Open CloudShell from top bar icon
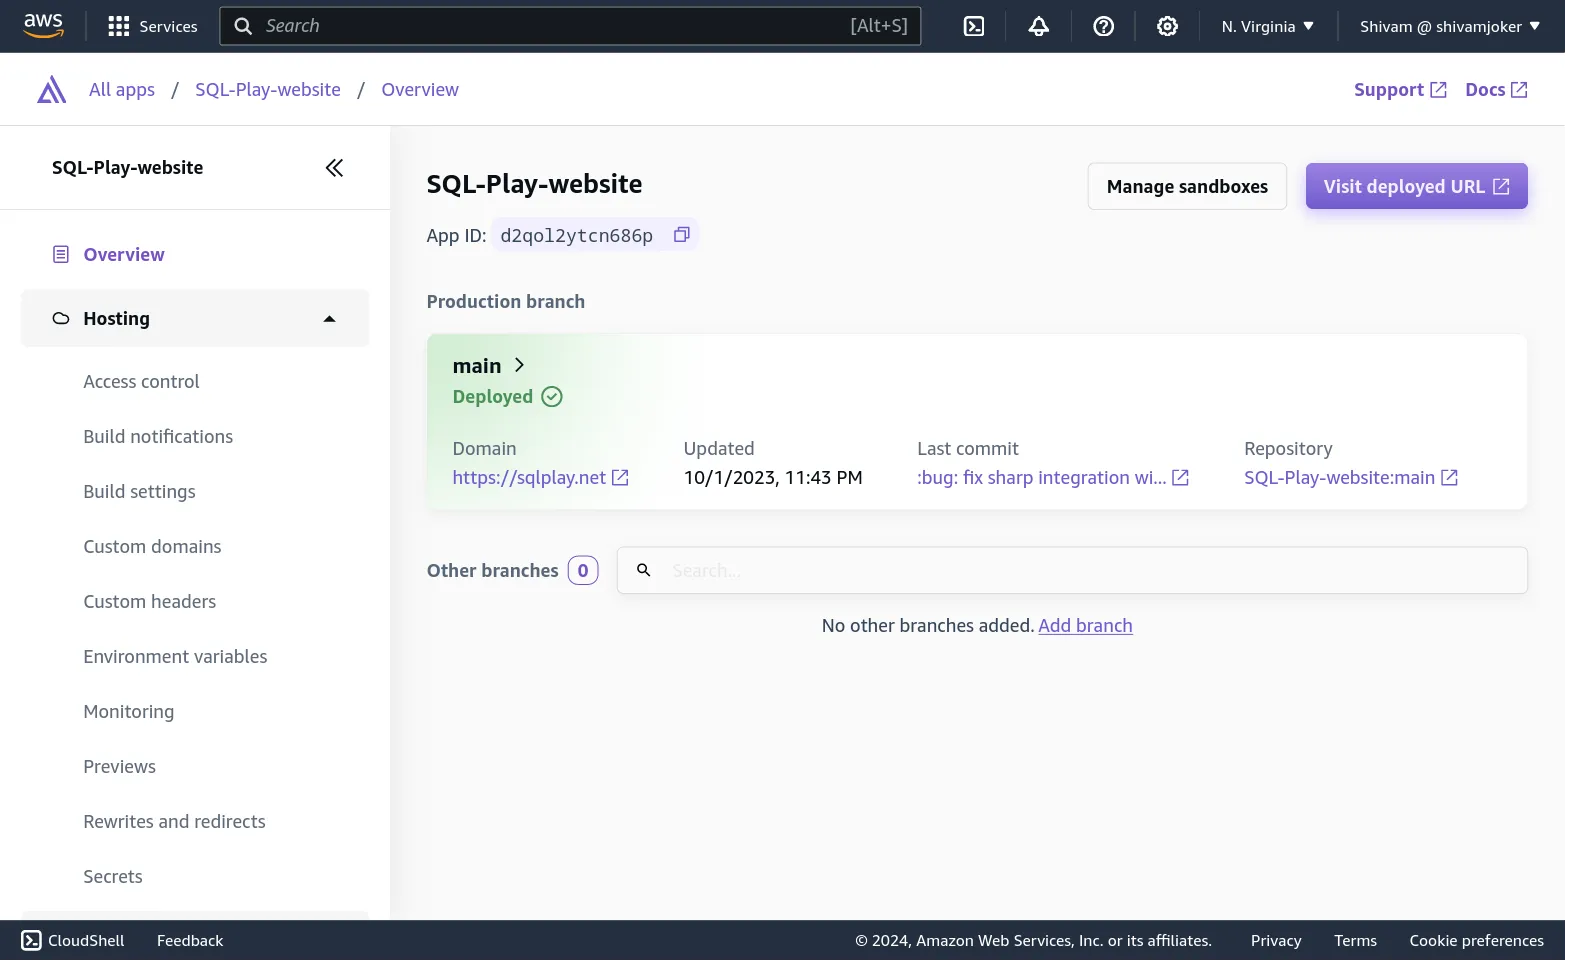Image resolution: width=1570 pixels, height=962 pixels. (x=973, y=26)
